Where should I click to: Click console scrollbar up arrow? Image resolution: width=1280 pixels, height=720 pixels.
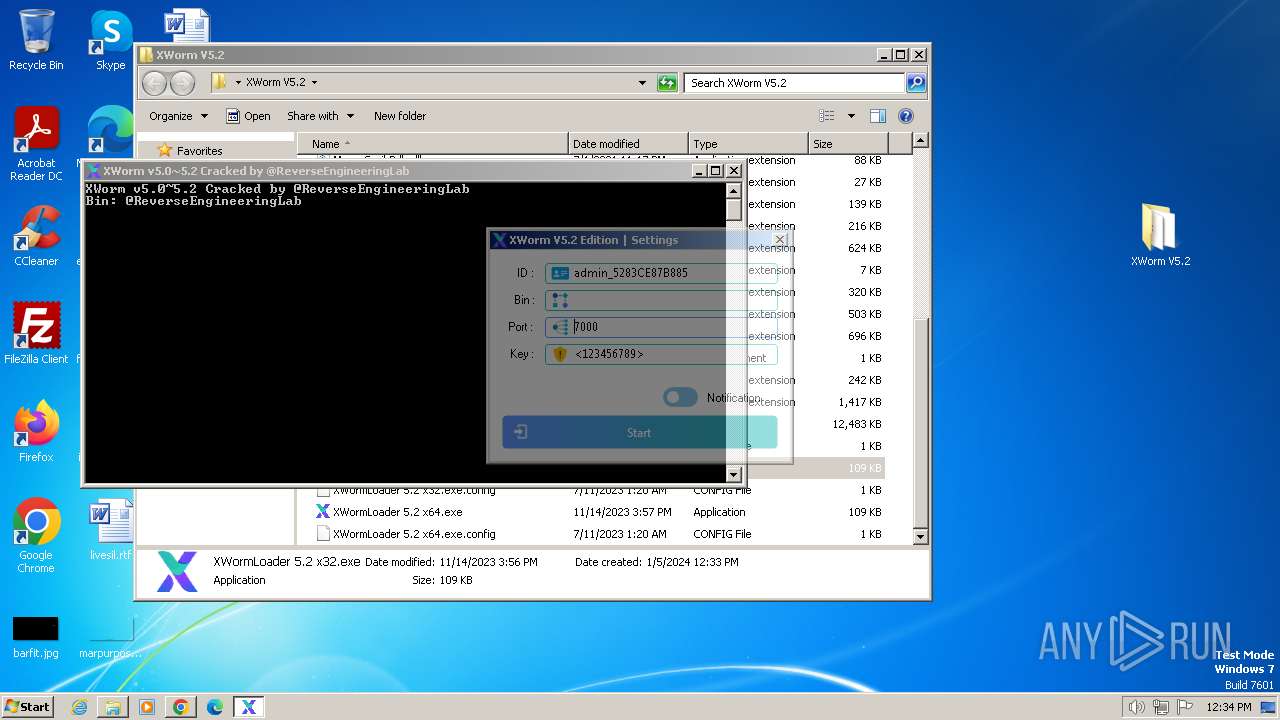(733, 190)
